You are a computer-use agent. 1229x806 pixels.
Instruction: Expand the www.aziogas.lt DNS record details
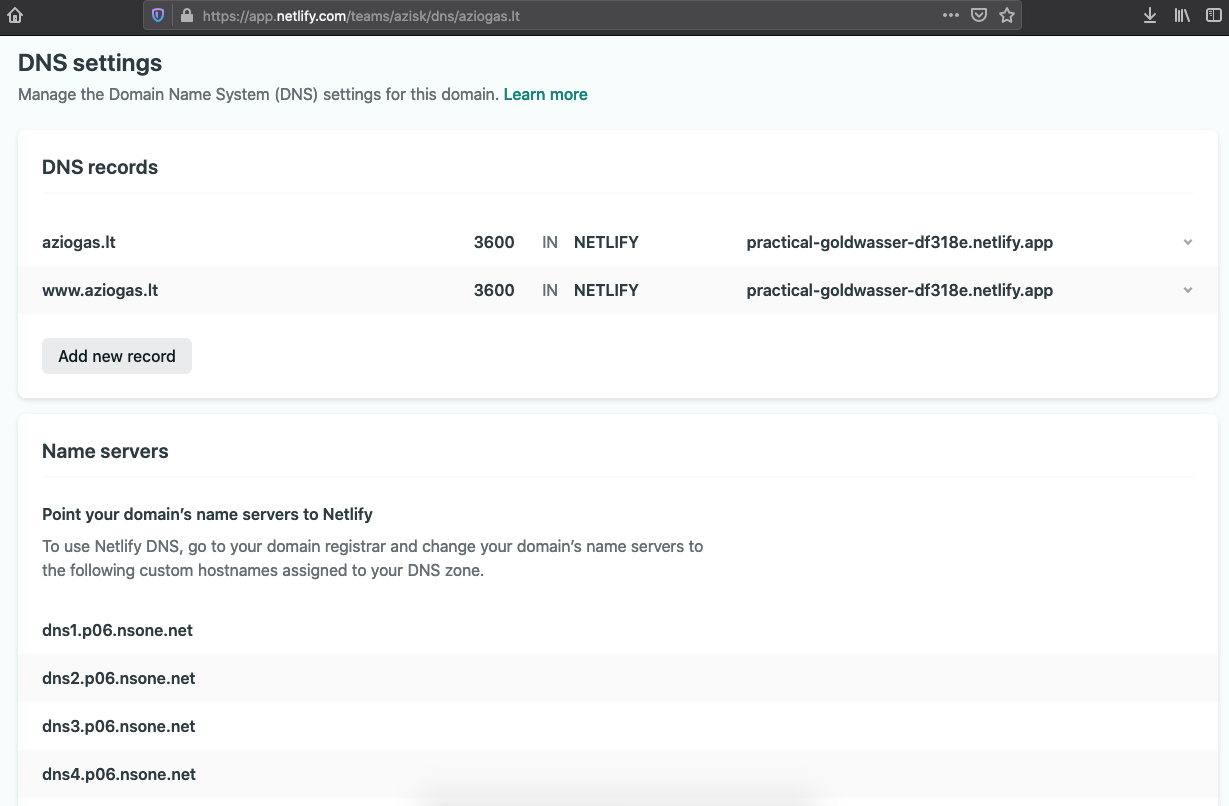point(1187,290)
